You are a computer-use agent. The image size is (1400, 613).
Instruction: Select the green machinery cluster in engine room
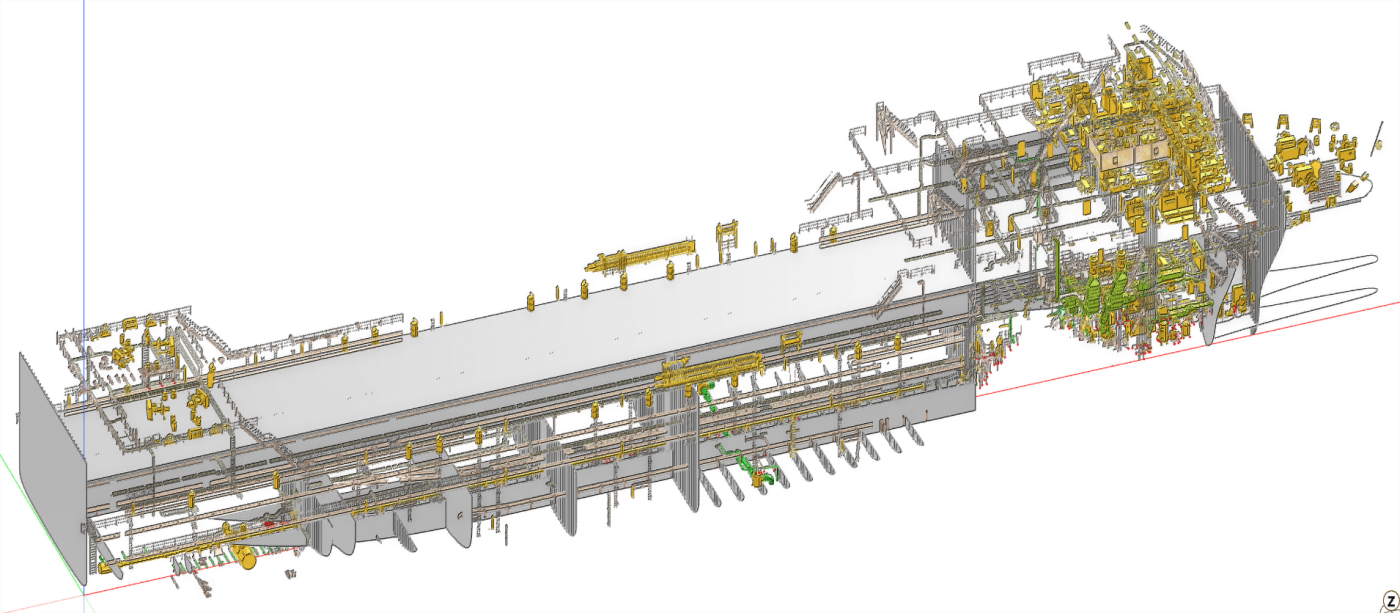pos(1110,297)
